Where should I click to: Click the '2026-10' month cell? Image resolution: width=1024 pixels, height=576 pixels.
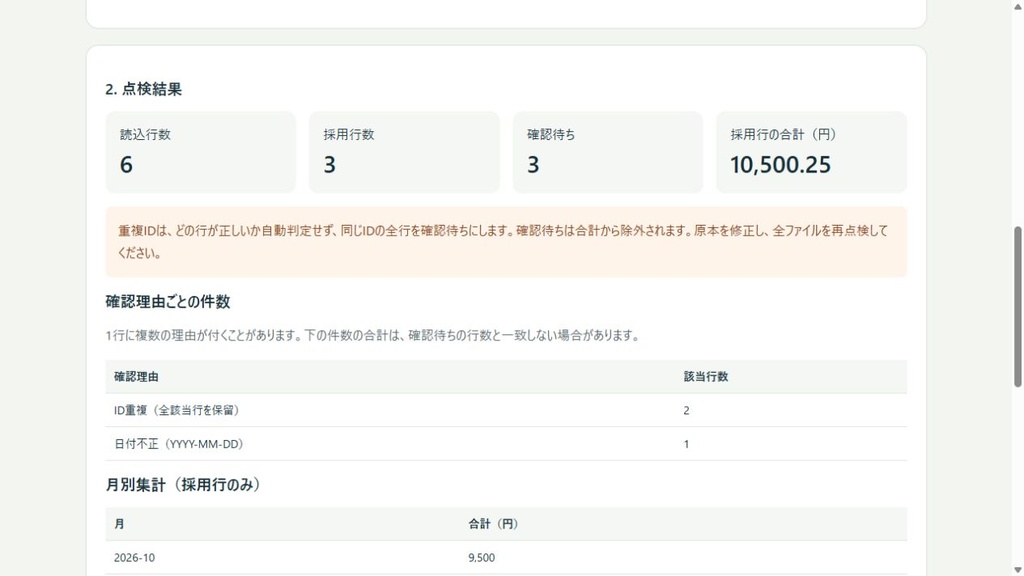click(135, 558)
